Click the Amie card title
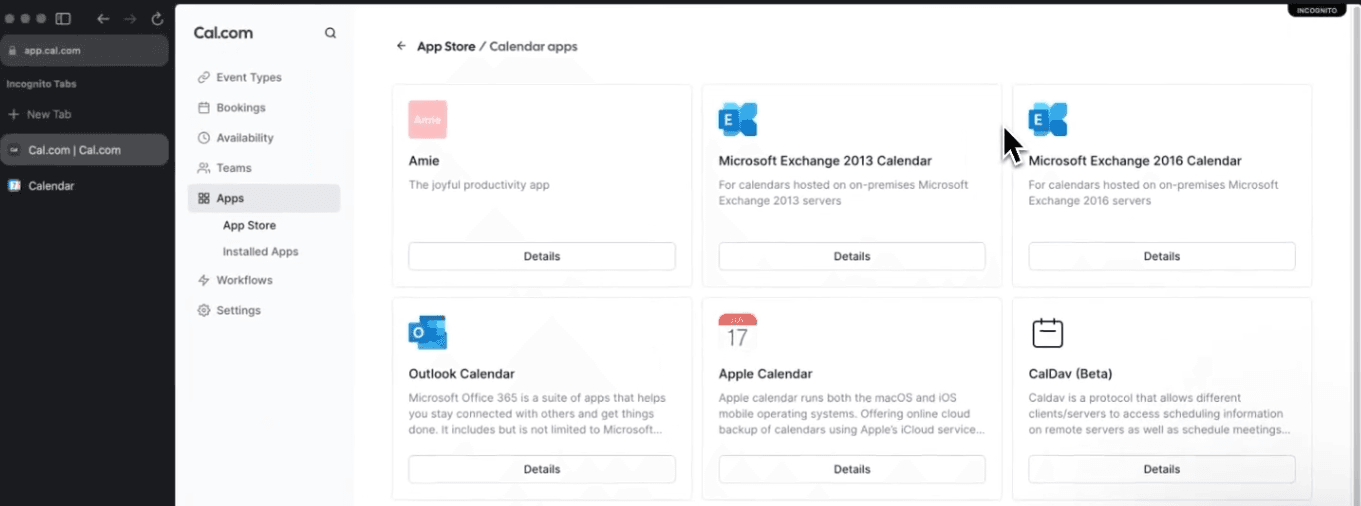This screenshot has height=506, width=1361. click(x=424, y=160)
